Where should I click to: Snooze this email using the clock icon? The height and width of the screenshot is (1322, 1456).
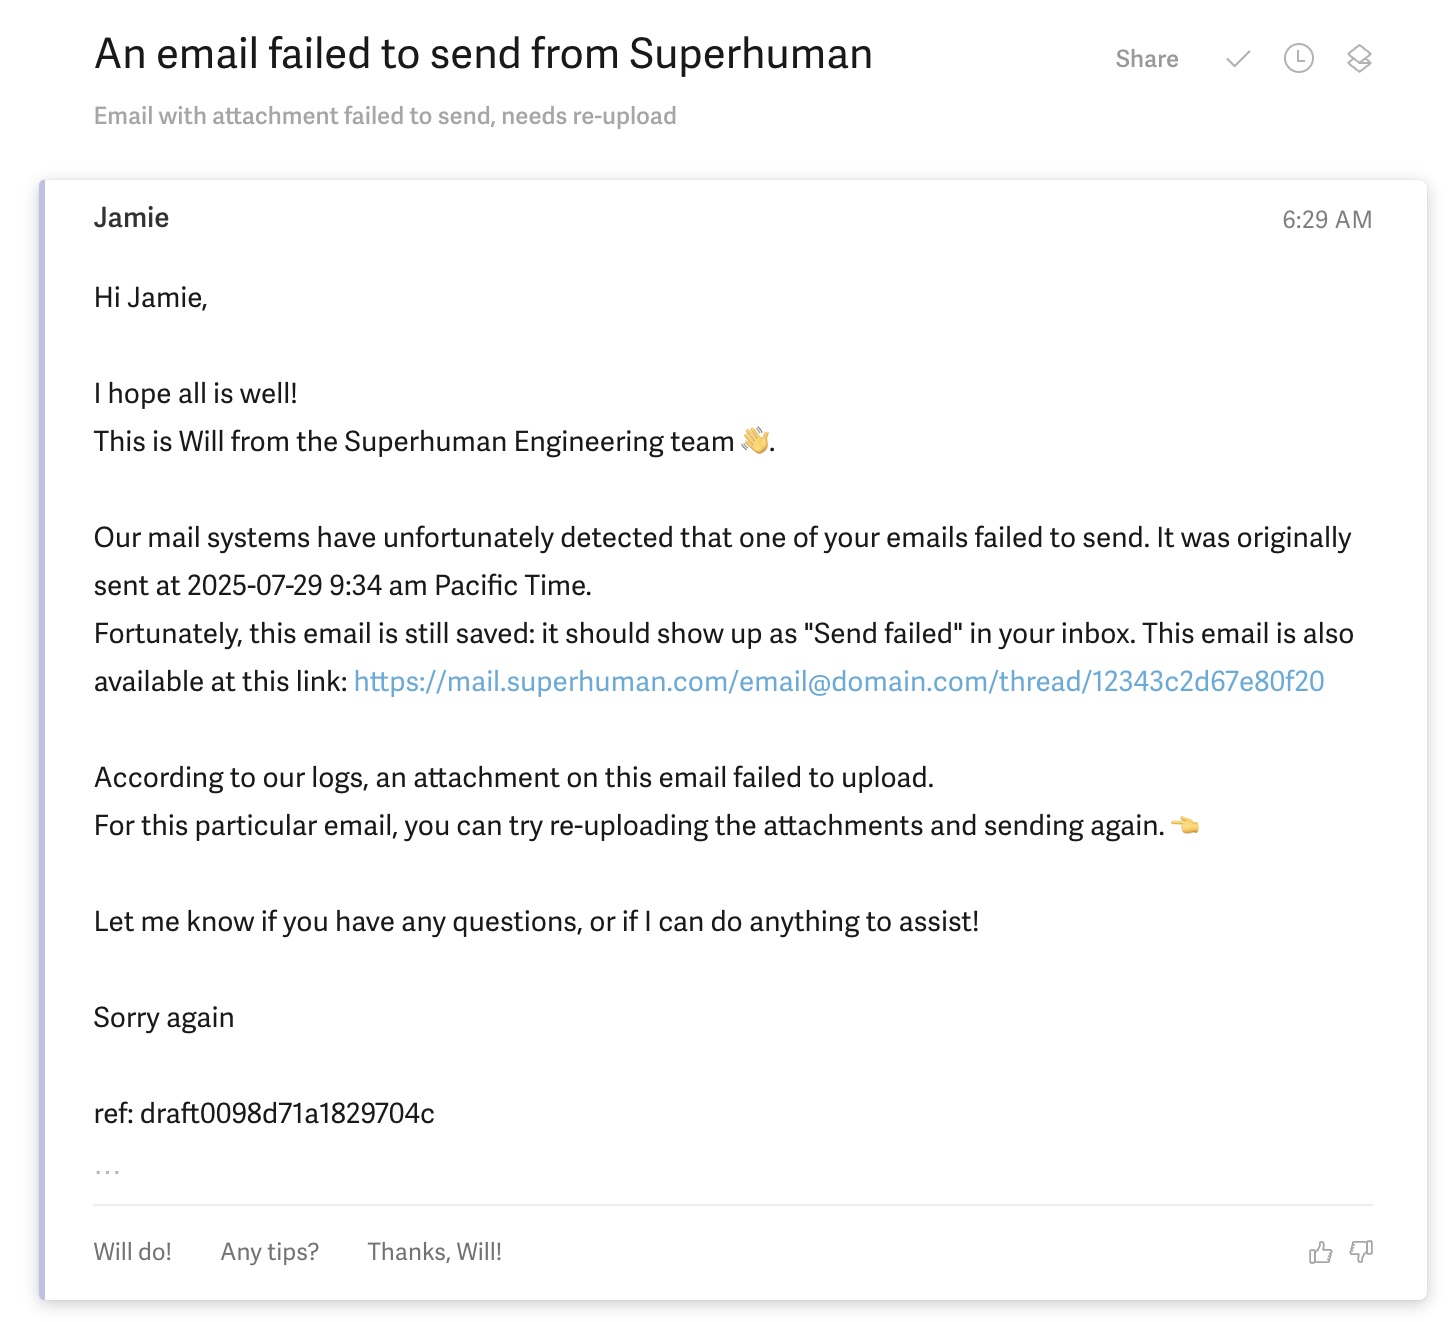tap(1299, 60)
